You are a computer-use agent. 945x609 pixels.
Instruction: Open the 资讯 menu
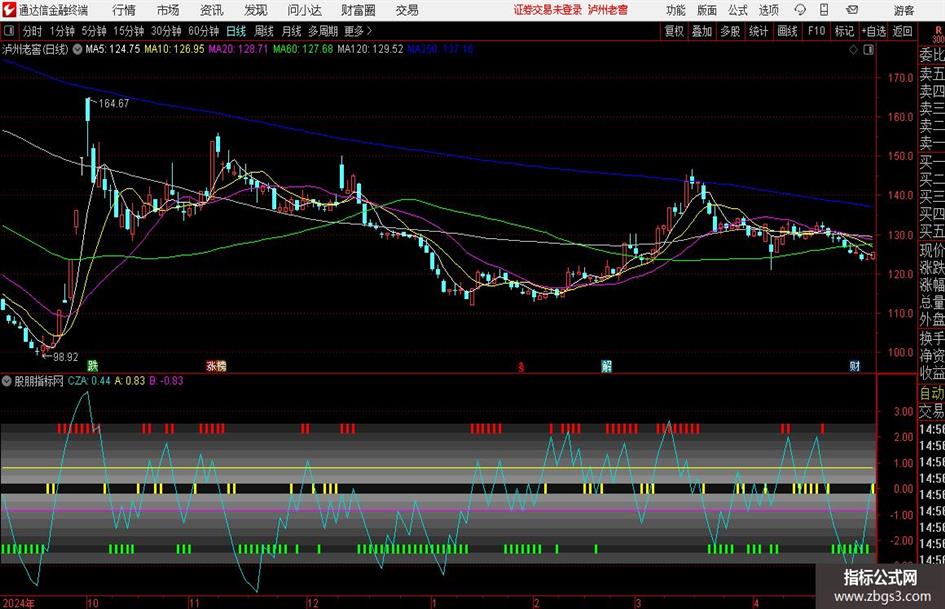pos(212,10)
